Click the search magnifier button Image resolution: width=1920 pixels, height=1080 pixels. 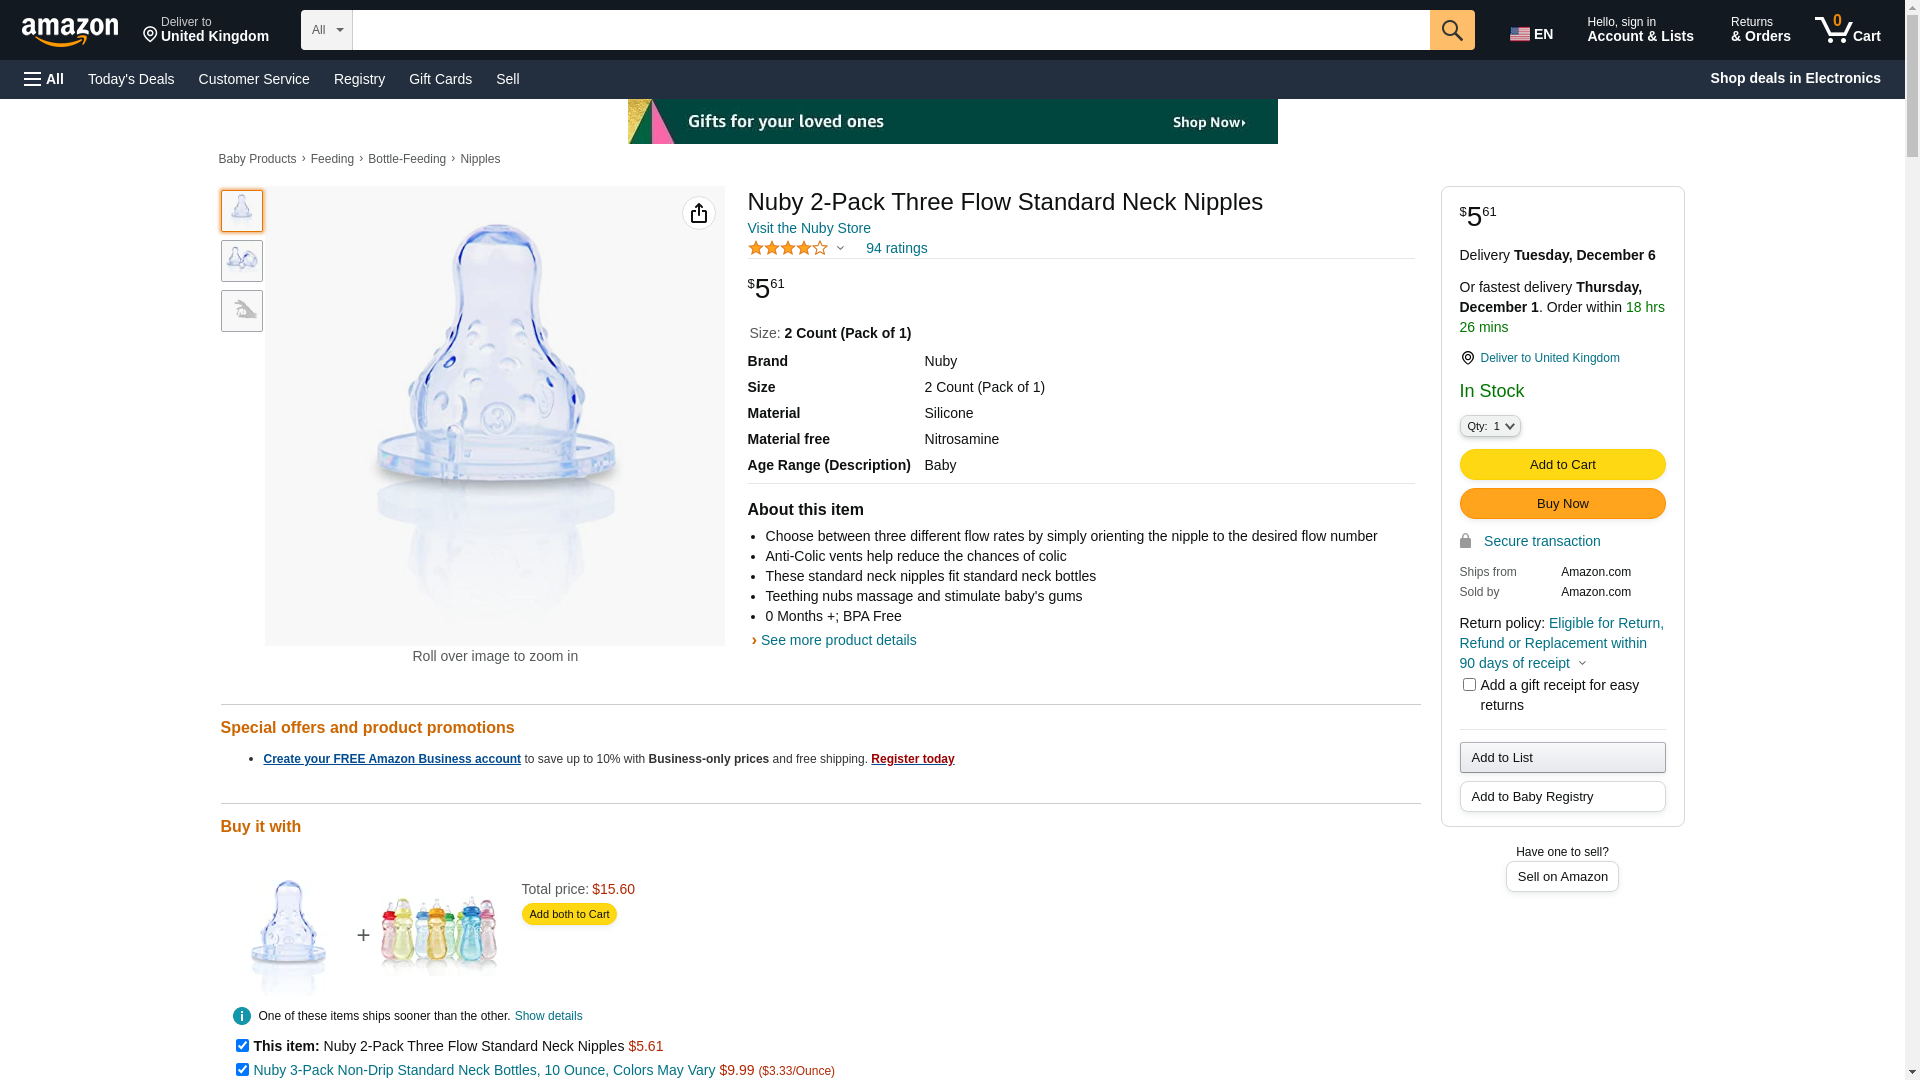[x=1452, y=30]
